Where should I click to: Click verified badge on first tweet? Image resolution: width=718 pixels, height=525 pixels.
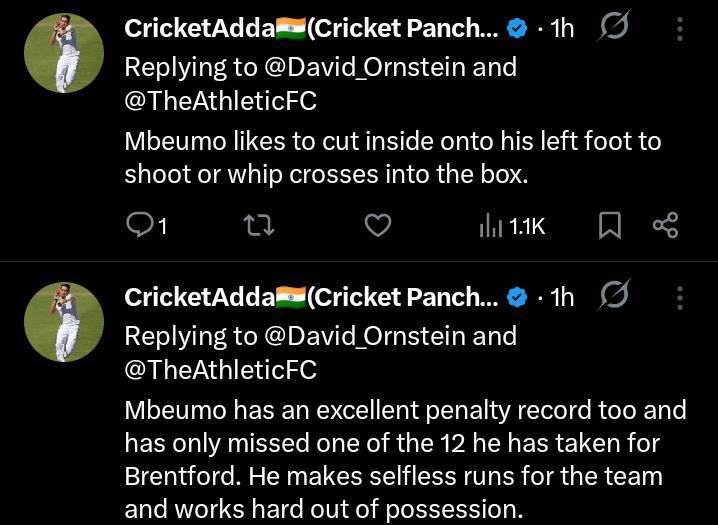(517, 29)
